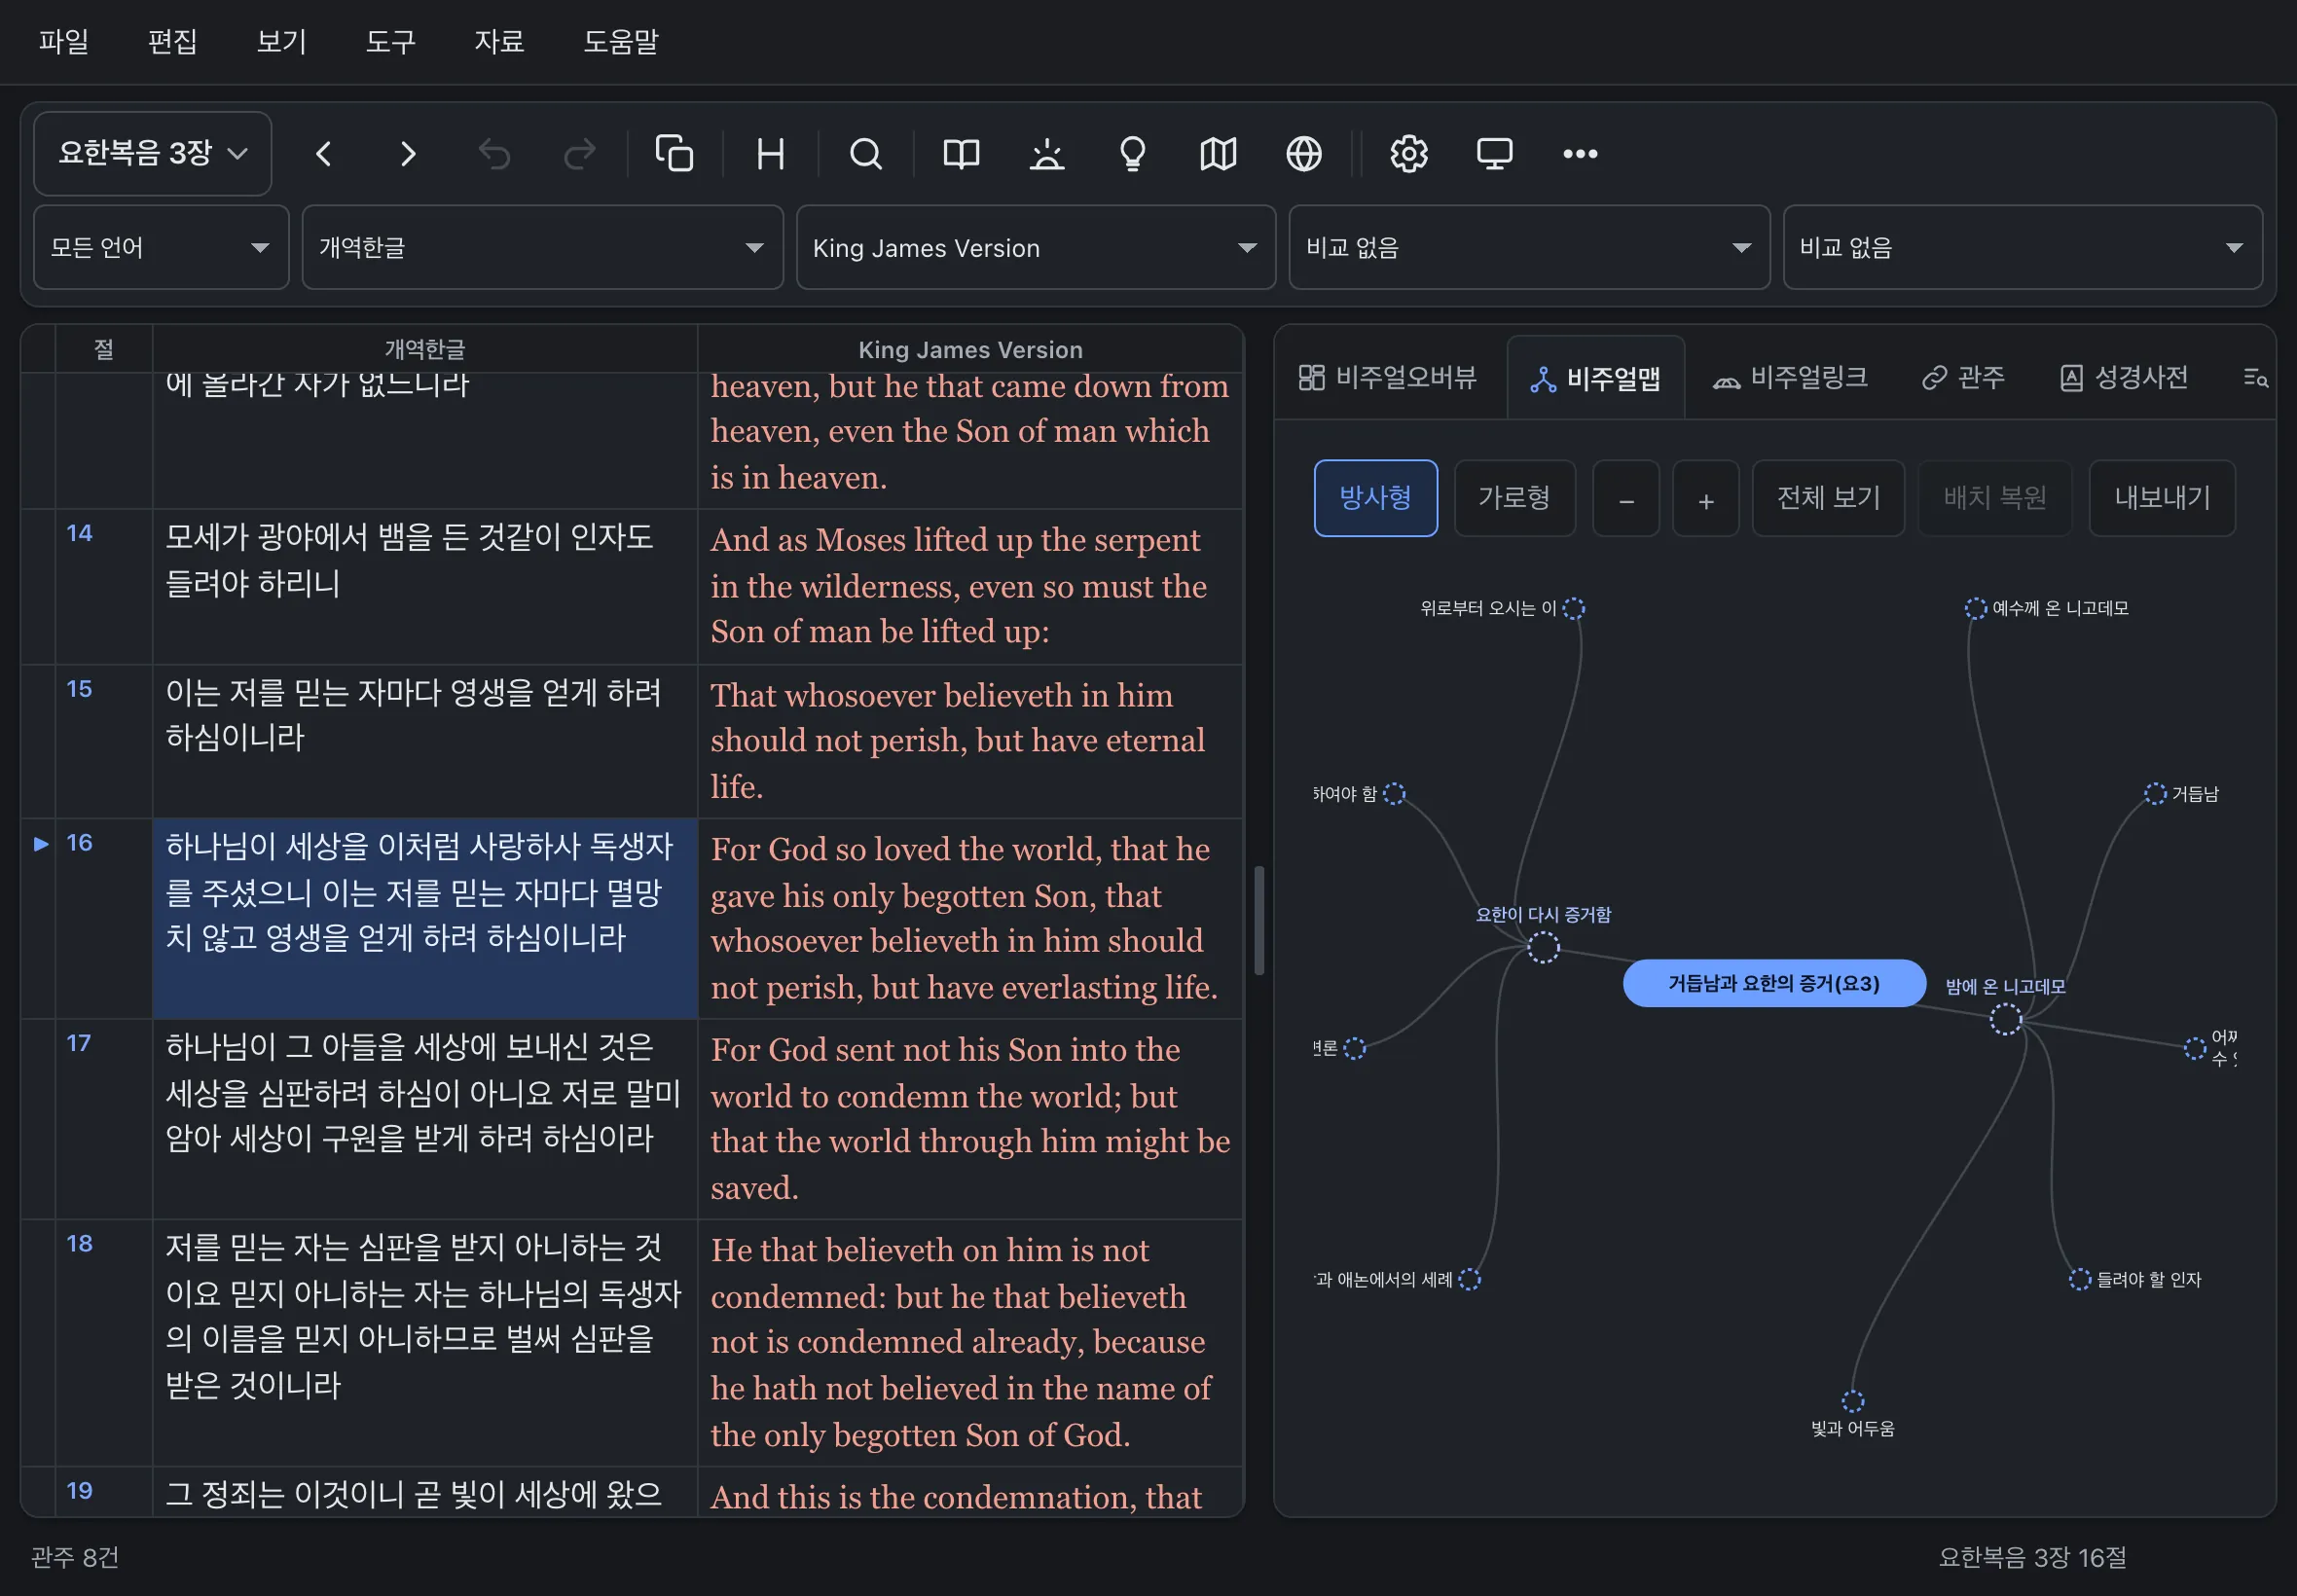2297x1596 pixels.
Task: Click the H heading icon
Action: pyautogui.click(x=770, y=154)
